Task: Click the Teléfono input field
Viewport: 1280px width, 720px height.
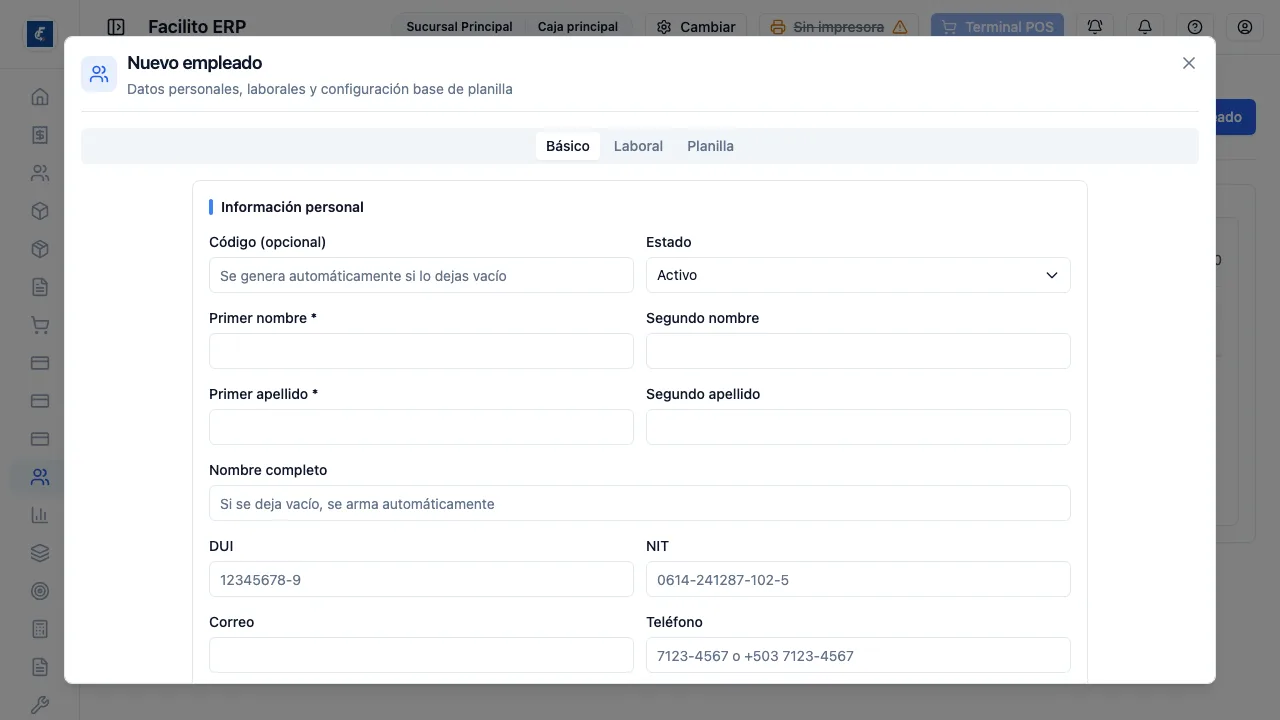Action: 858,655
